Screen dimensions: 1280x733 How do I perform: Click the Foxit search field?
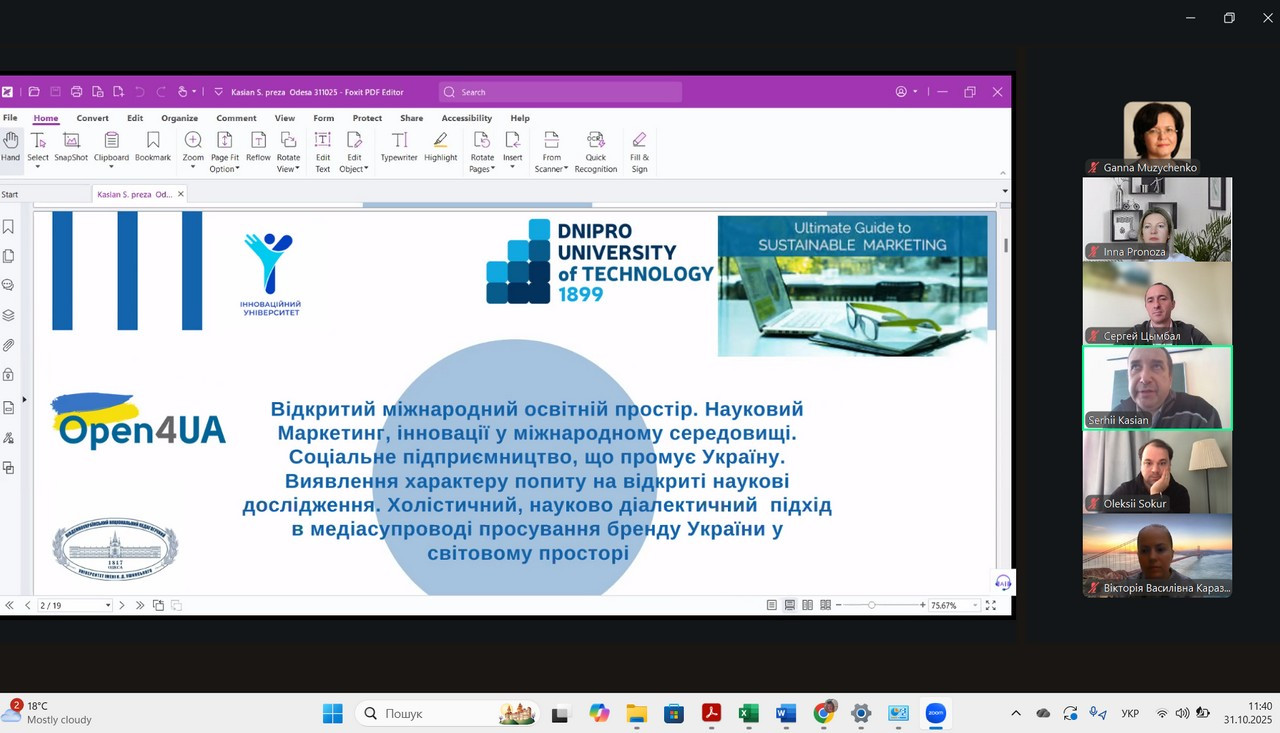click(x=560, y=92)
